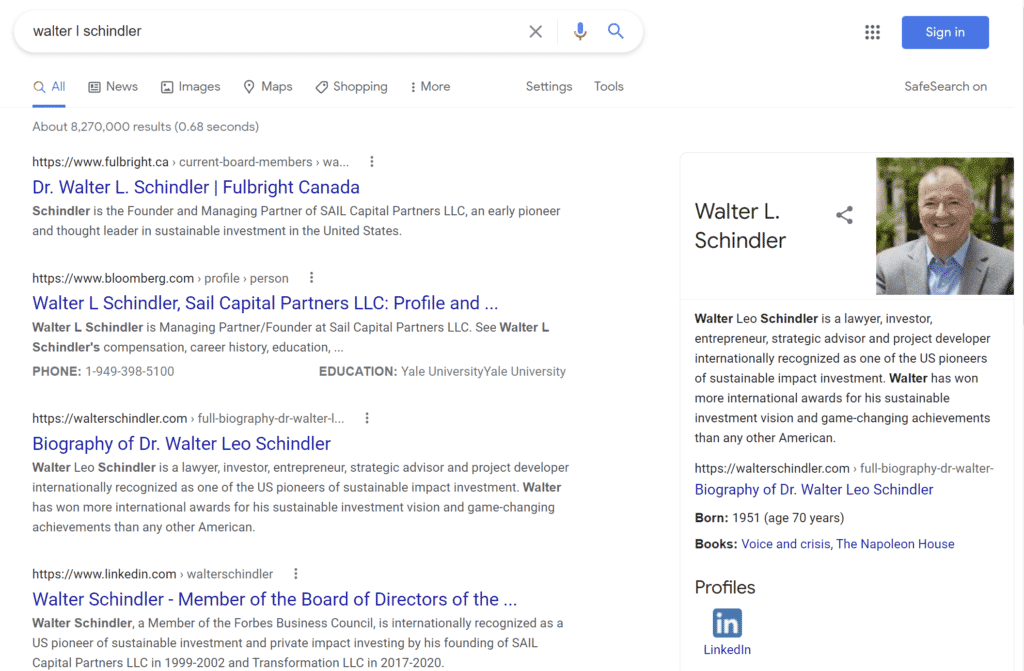Click the LinkedIn text label under Profiles
Image resolution: width=1024 pixels, height=671 pixels.
[x=727, y=649]
